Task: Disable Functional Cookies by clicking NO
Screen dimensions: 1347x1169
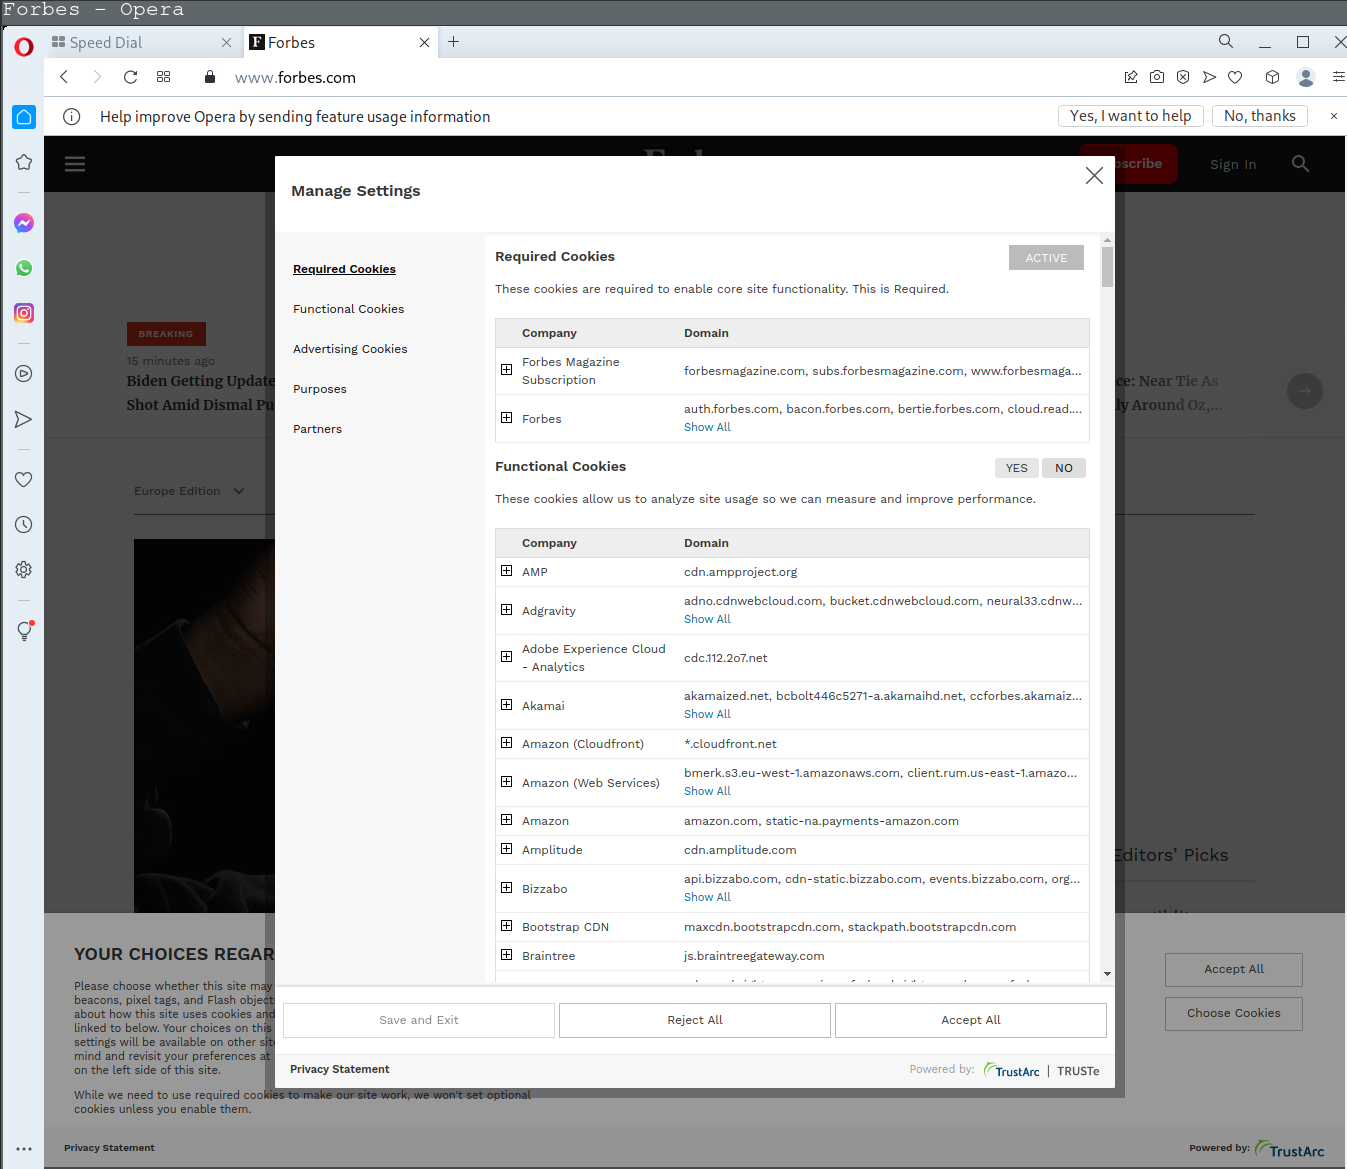Action: (1063, 468)
